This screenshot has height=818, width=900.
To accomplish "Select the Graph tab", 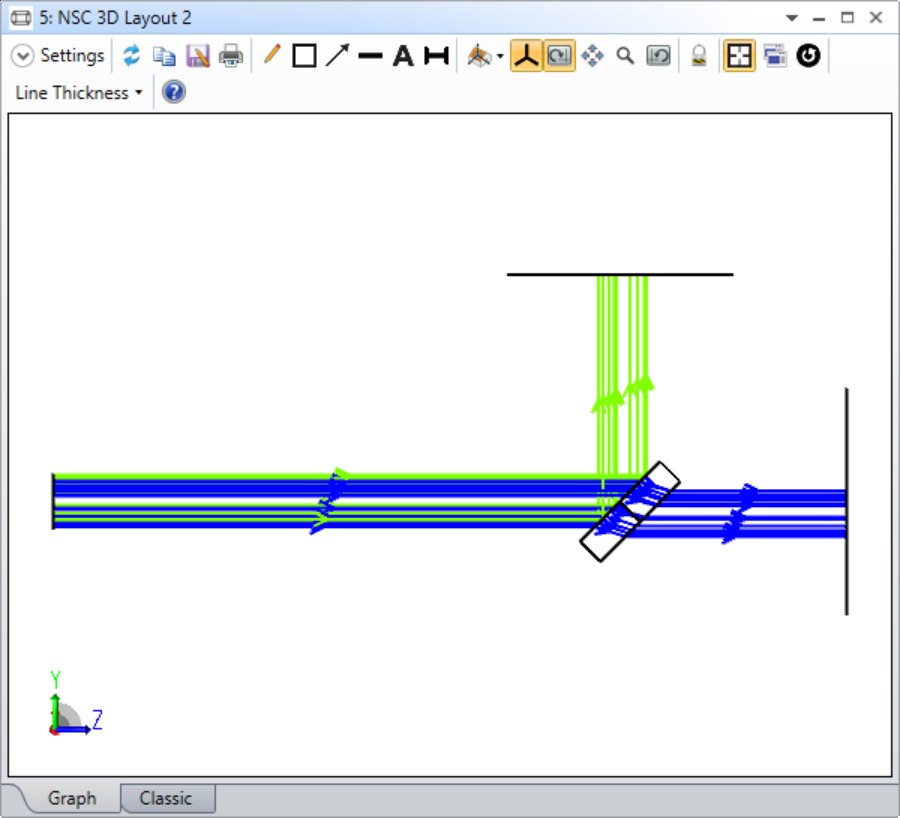I will (x=71, y=798).
